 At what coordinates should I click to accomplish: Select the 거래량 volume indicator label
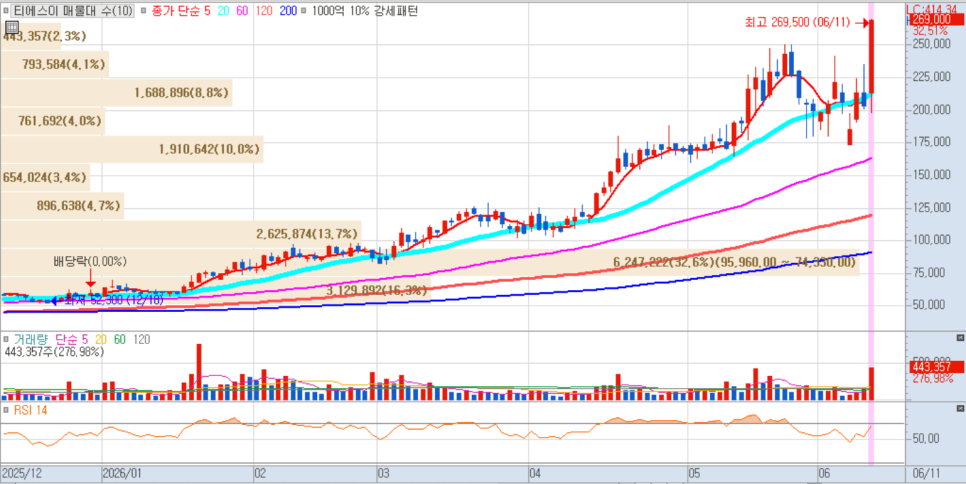pos(31,339)
